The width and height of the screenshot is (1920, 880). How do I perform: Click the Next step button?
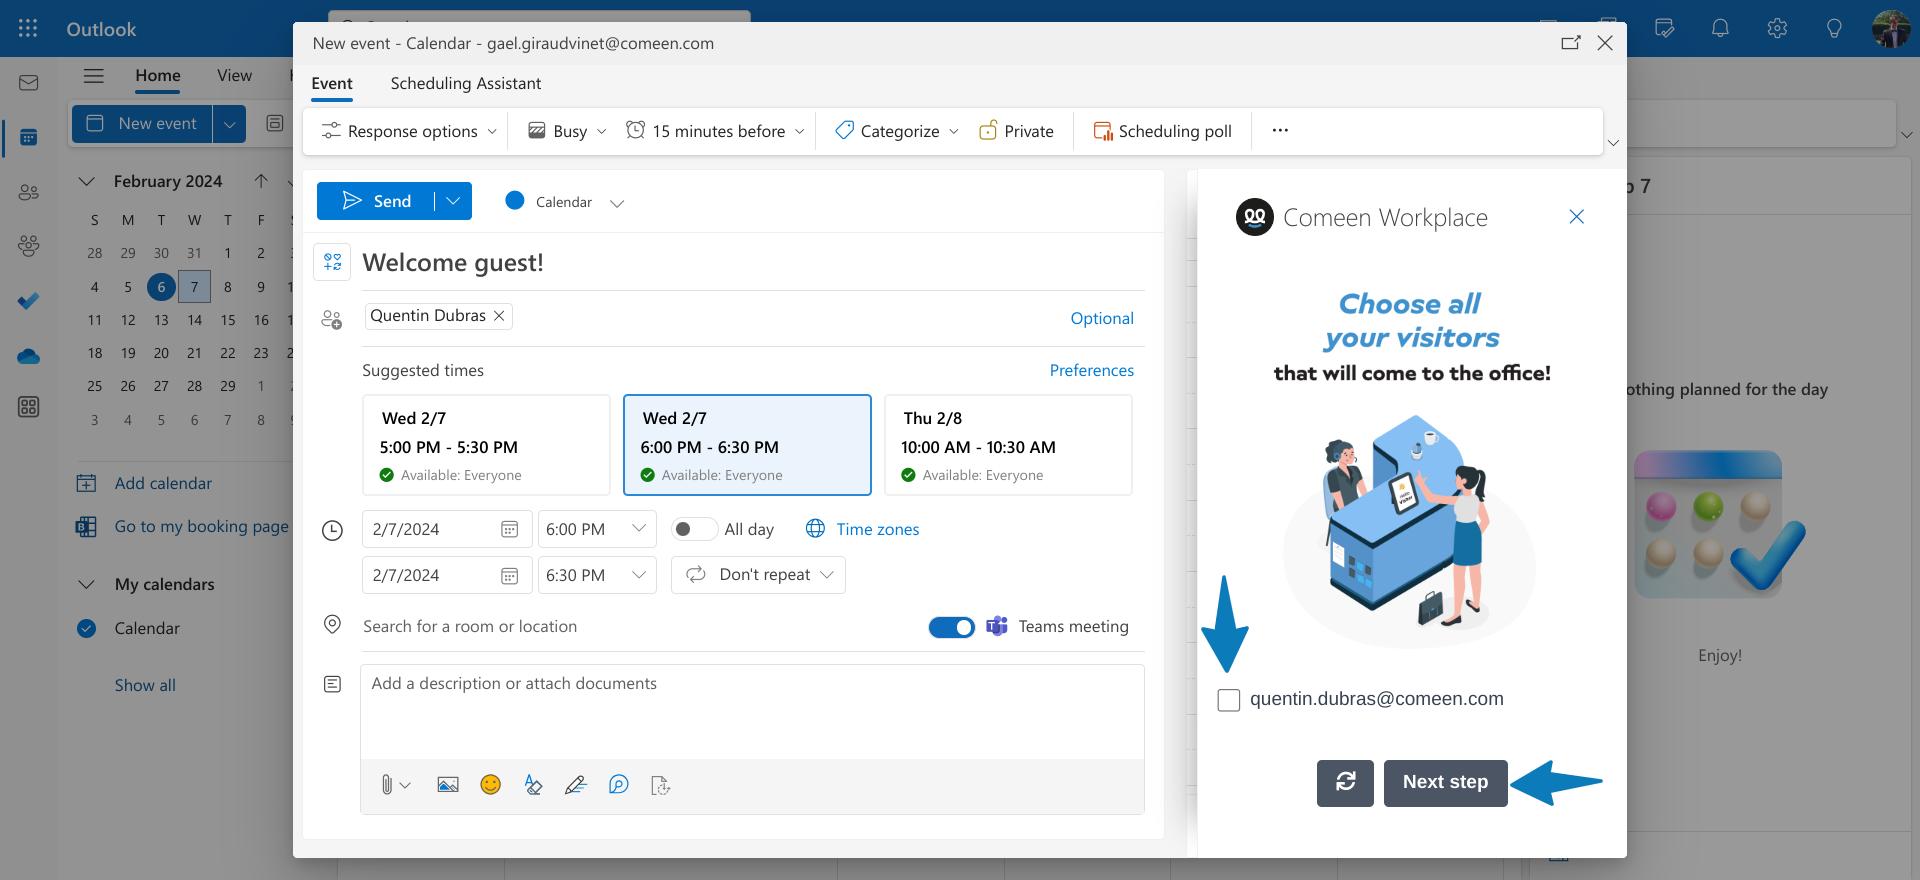coord(1445,782)
